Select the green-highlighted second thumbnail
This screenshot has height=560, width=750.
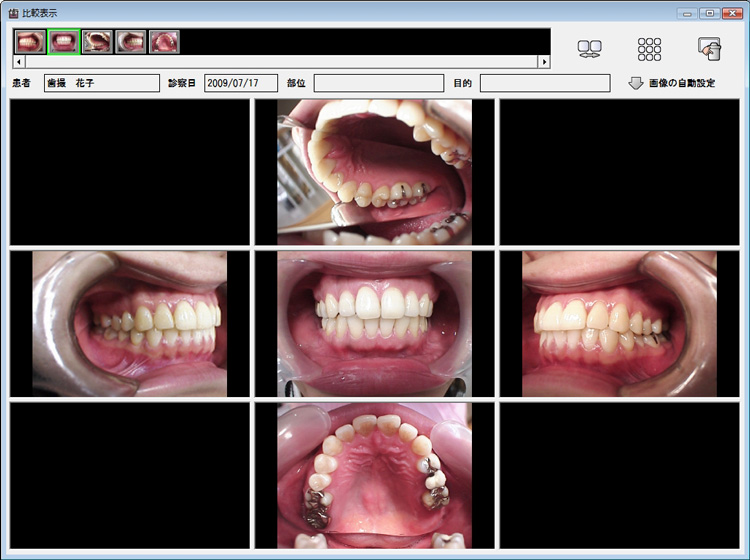63,42
